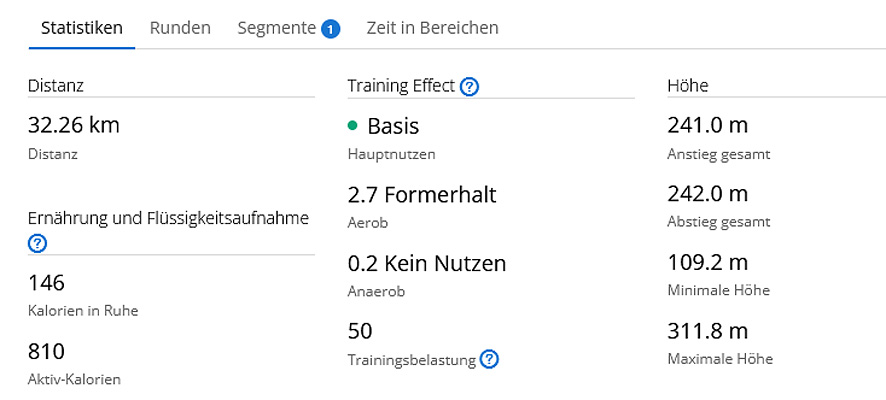Click the 242.0 m Abstieg gesamt value
This screenshot has width=886, height=400.
[707, 194]
